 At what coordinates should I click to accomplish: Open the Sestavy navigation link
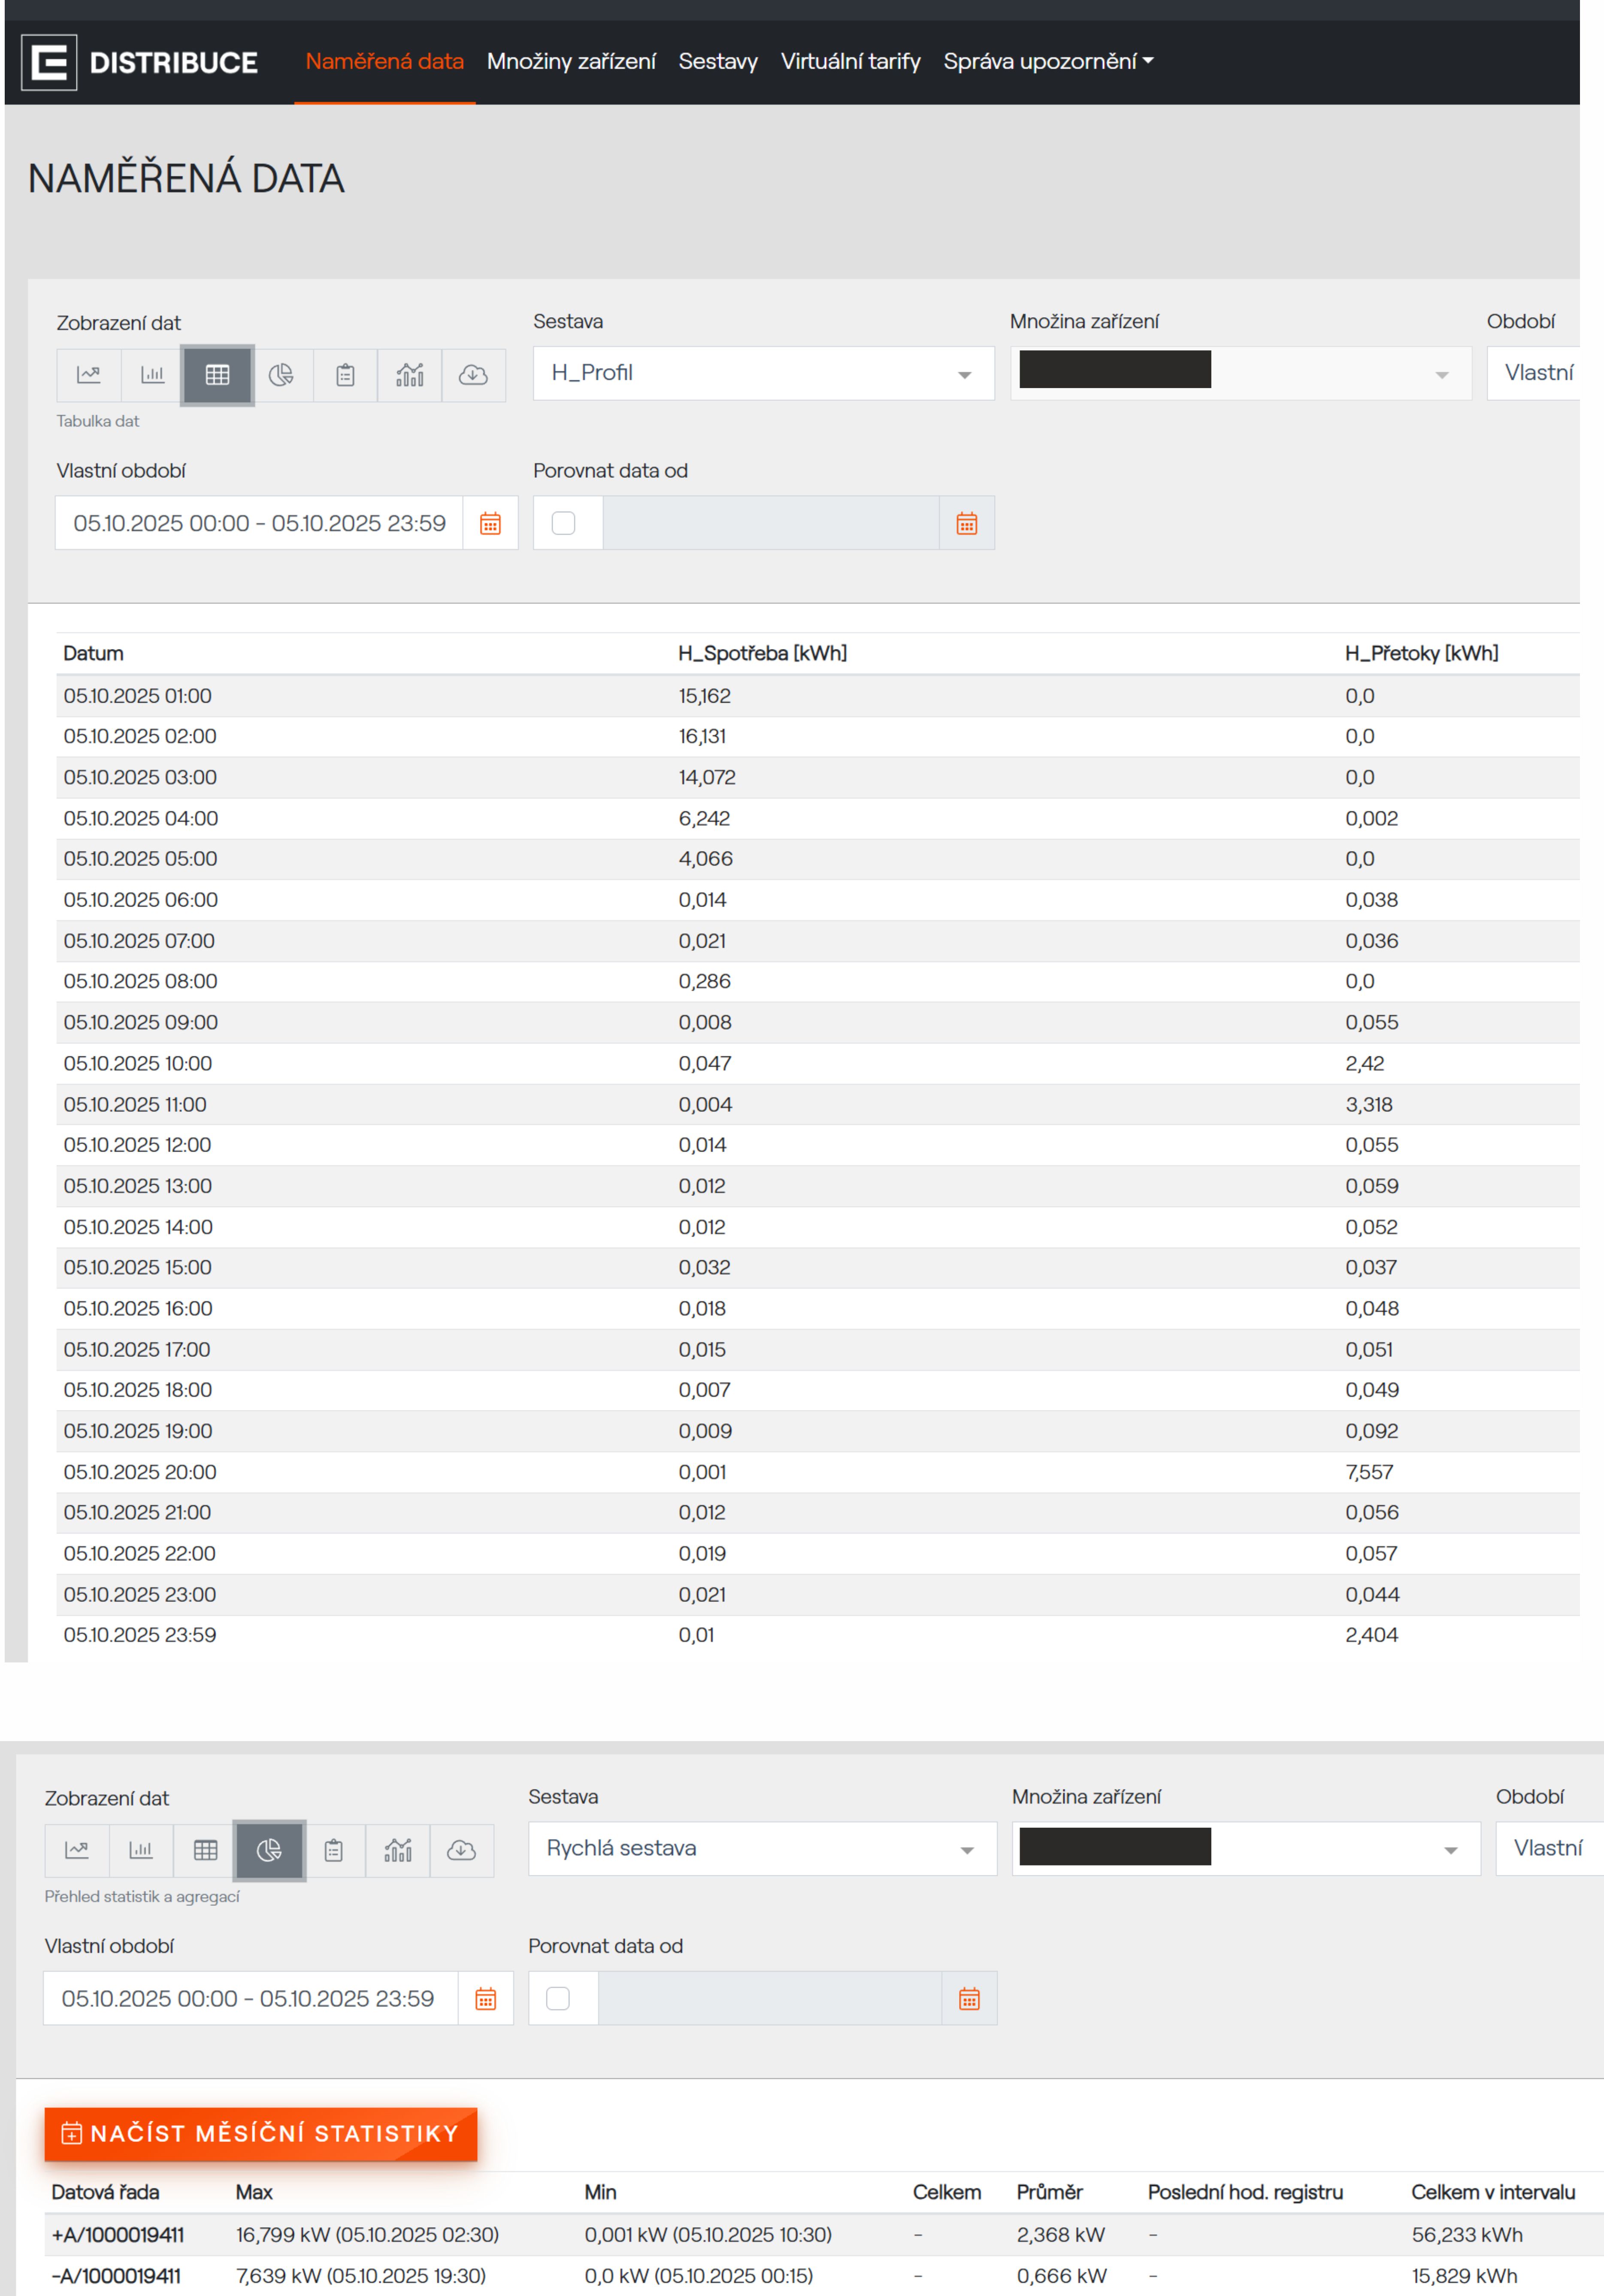click(718, 62)
